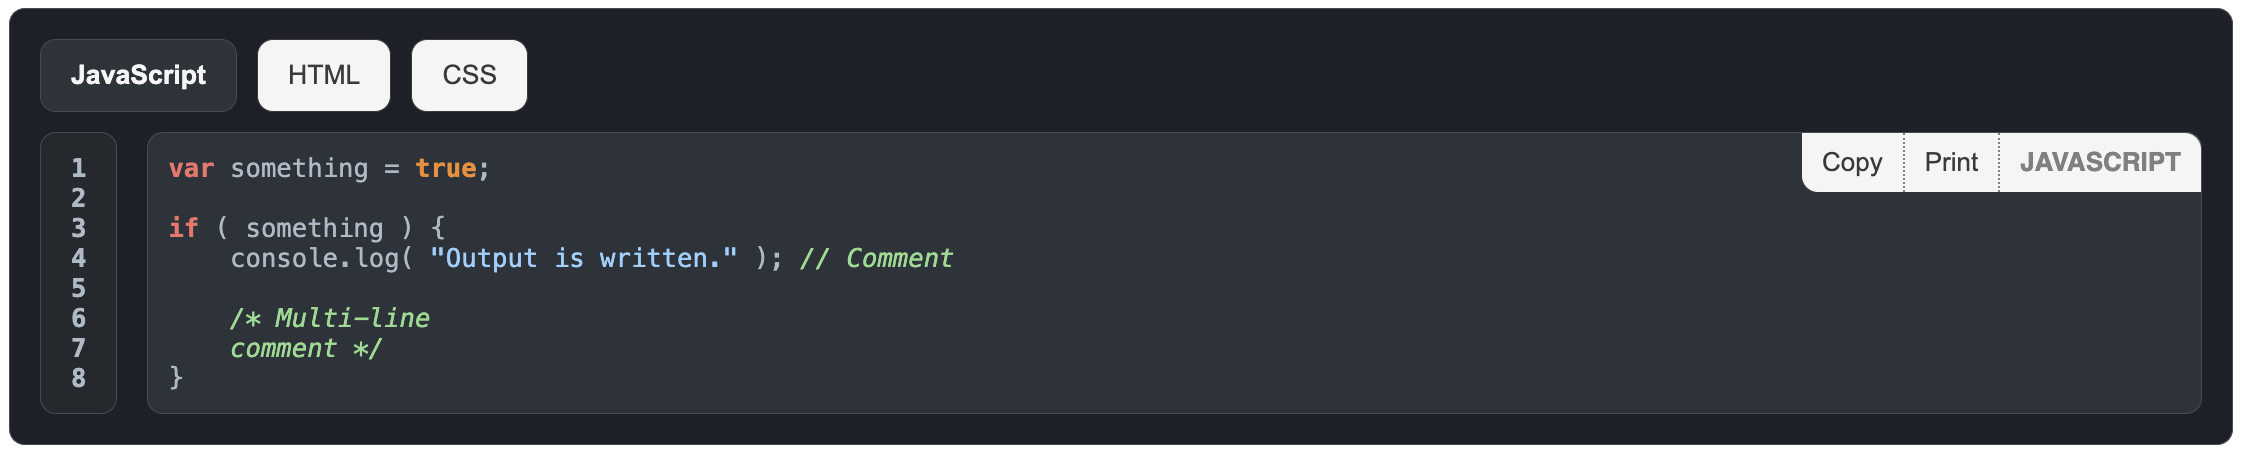Click the '// Comment' inline comment
Screen dimensions: 2242x454
tap(876, 258)
